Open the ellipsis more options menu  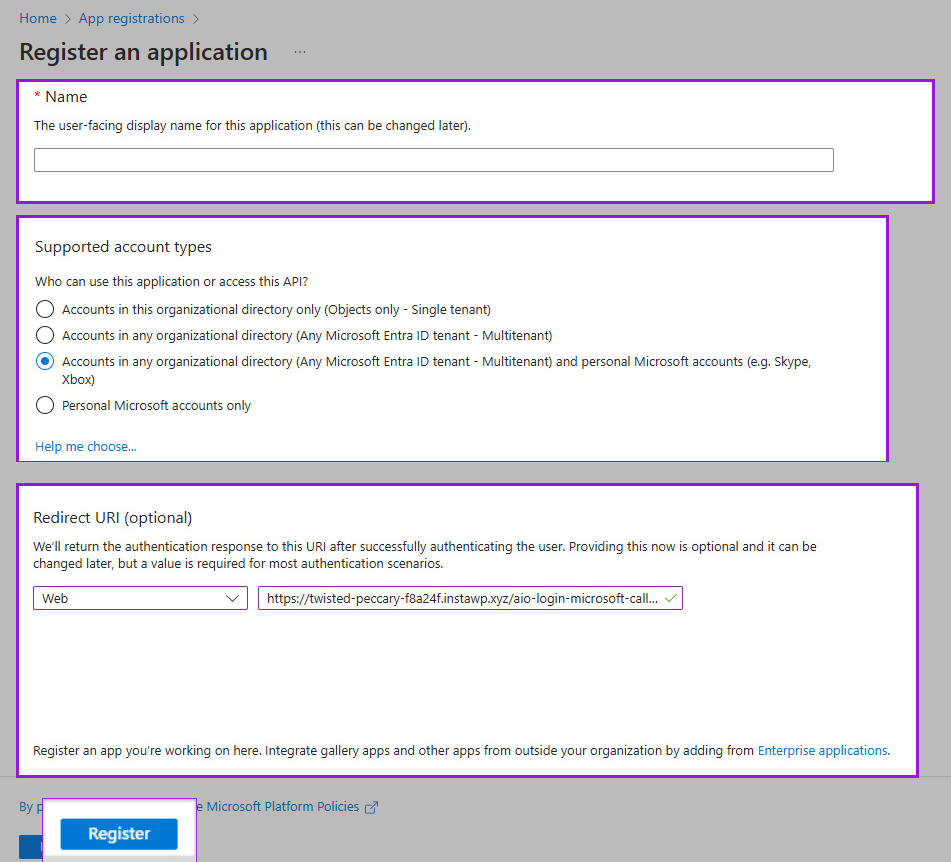(300, 52)
